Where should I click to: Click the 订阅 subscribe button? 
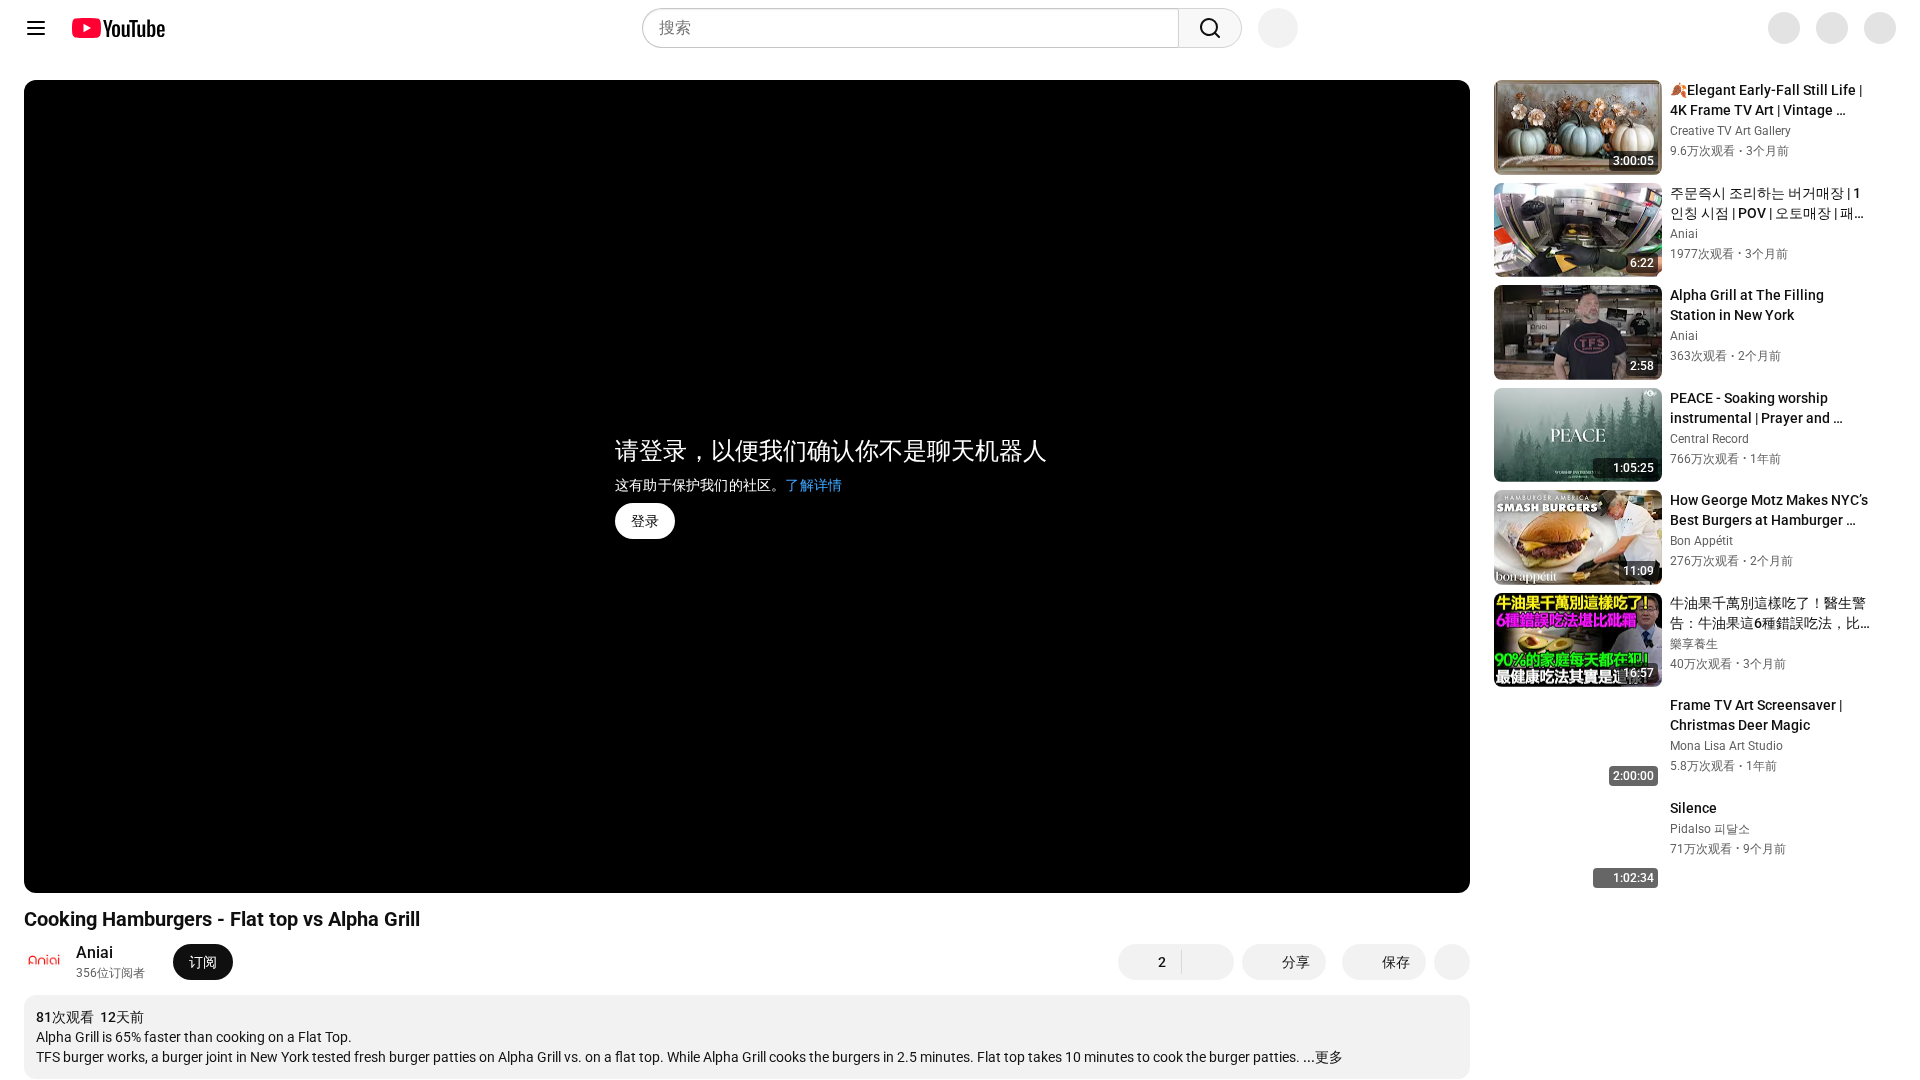[x=202, y=962]
